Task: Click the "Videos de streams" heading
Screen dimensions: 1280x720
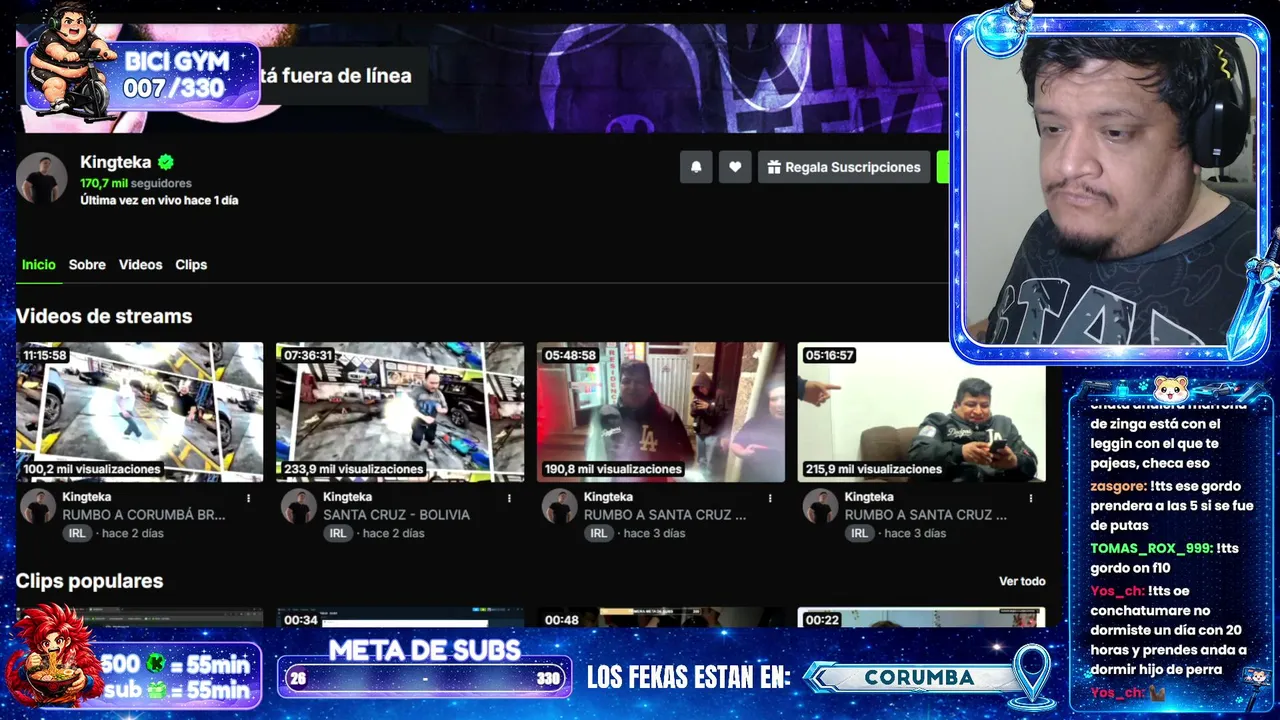Action: pos(104,316)
